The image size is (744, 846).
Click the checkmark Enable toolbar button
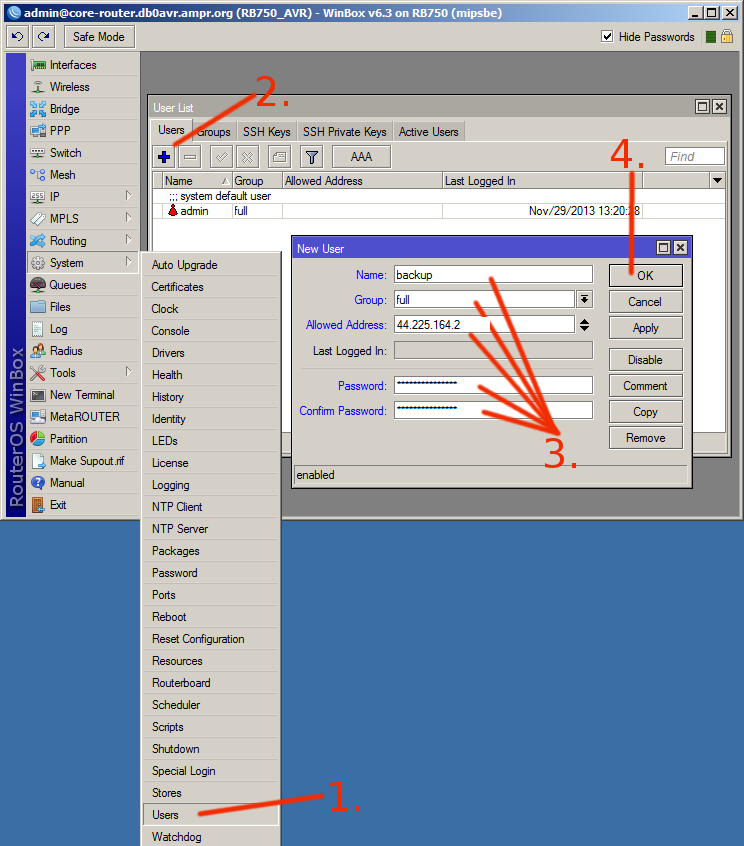pos(221,157)
